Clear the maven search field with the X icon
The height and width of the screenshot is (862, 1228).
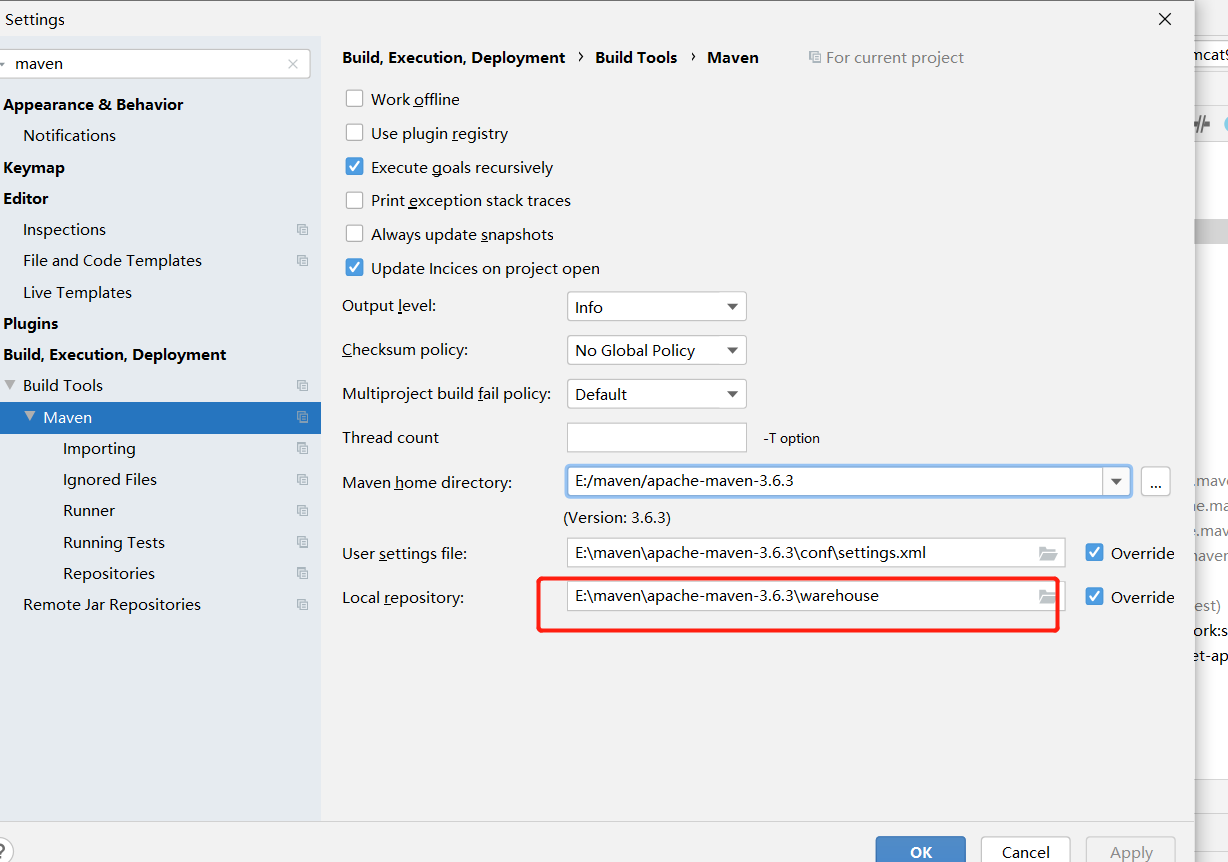293,64
